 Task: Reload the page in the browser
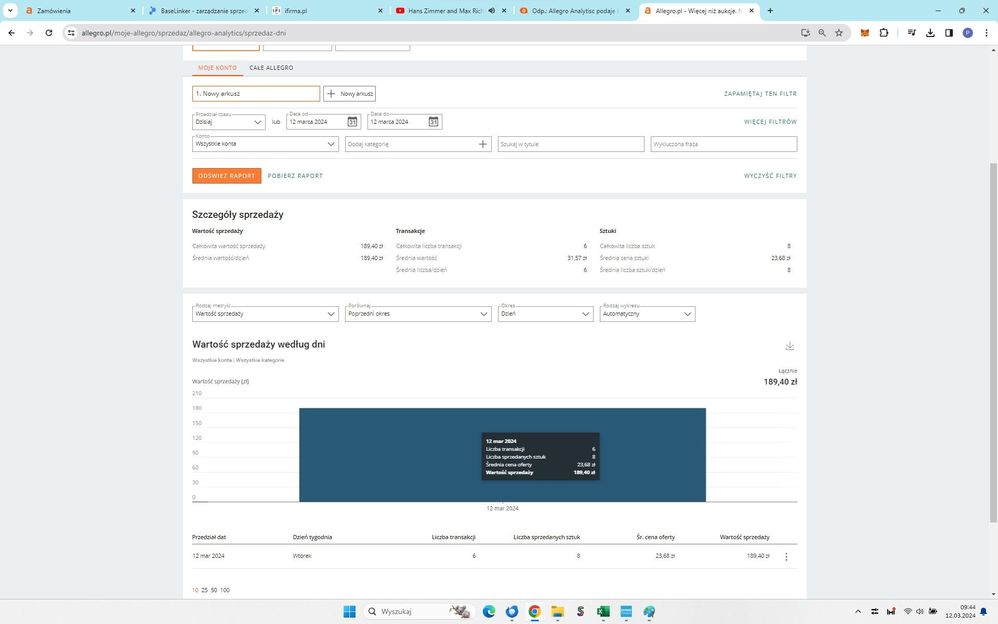[48, 32]
